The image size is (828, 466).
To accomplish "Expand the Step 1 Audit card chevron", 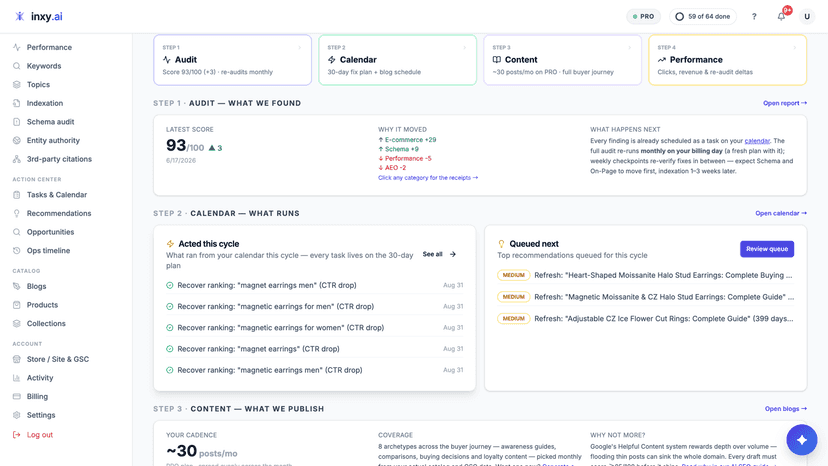I will click(300, 48).
